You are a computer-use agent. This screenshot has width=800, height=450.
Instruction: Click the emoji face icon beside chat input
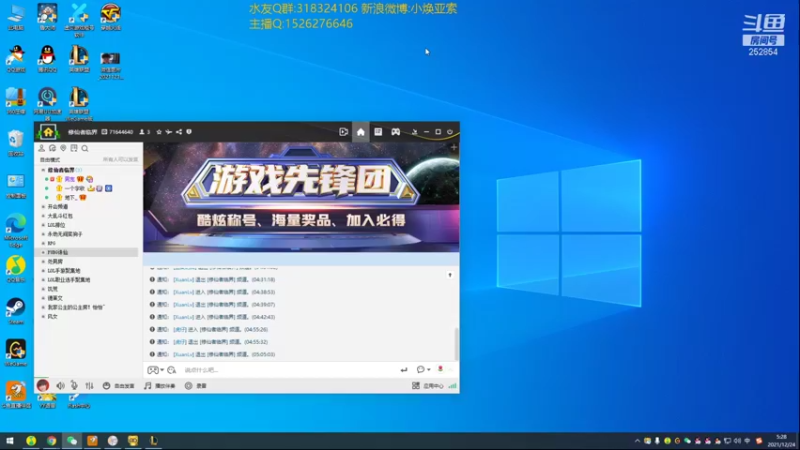click(x=171, y=370)
